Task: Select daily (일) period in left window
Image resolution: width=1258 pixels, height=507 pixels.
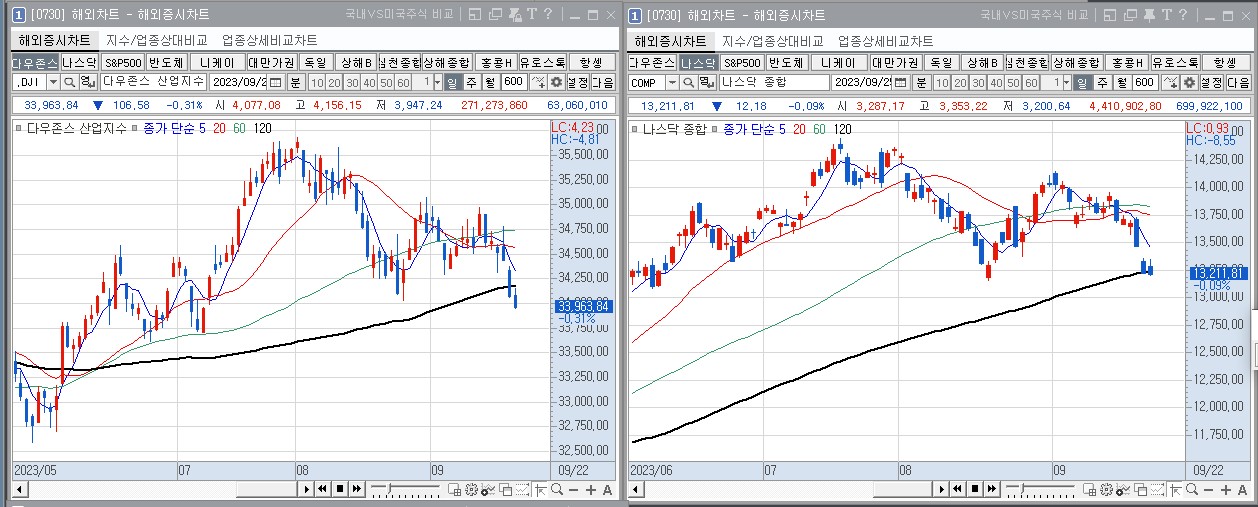Action: click(452, 82)
